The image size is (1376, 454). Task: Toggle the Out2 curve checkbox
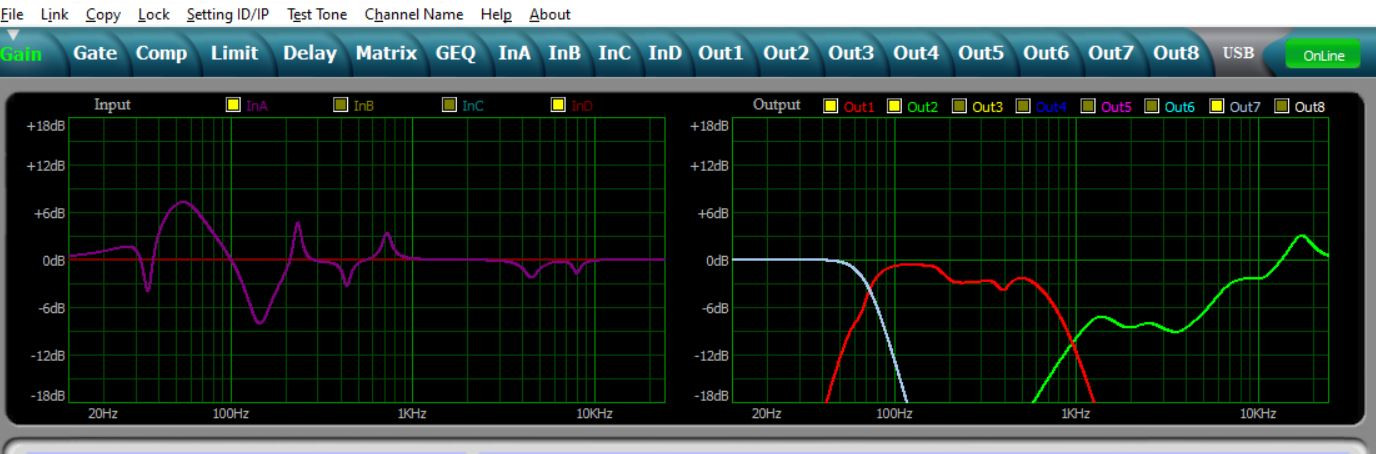[x=894, y=107]
